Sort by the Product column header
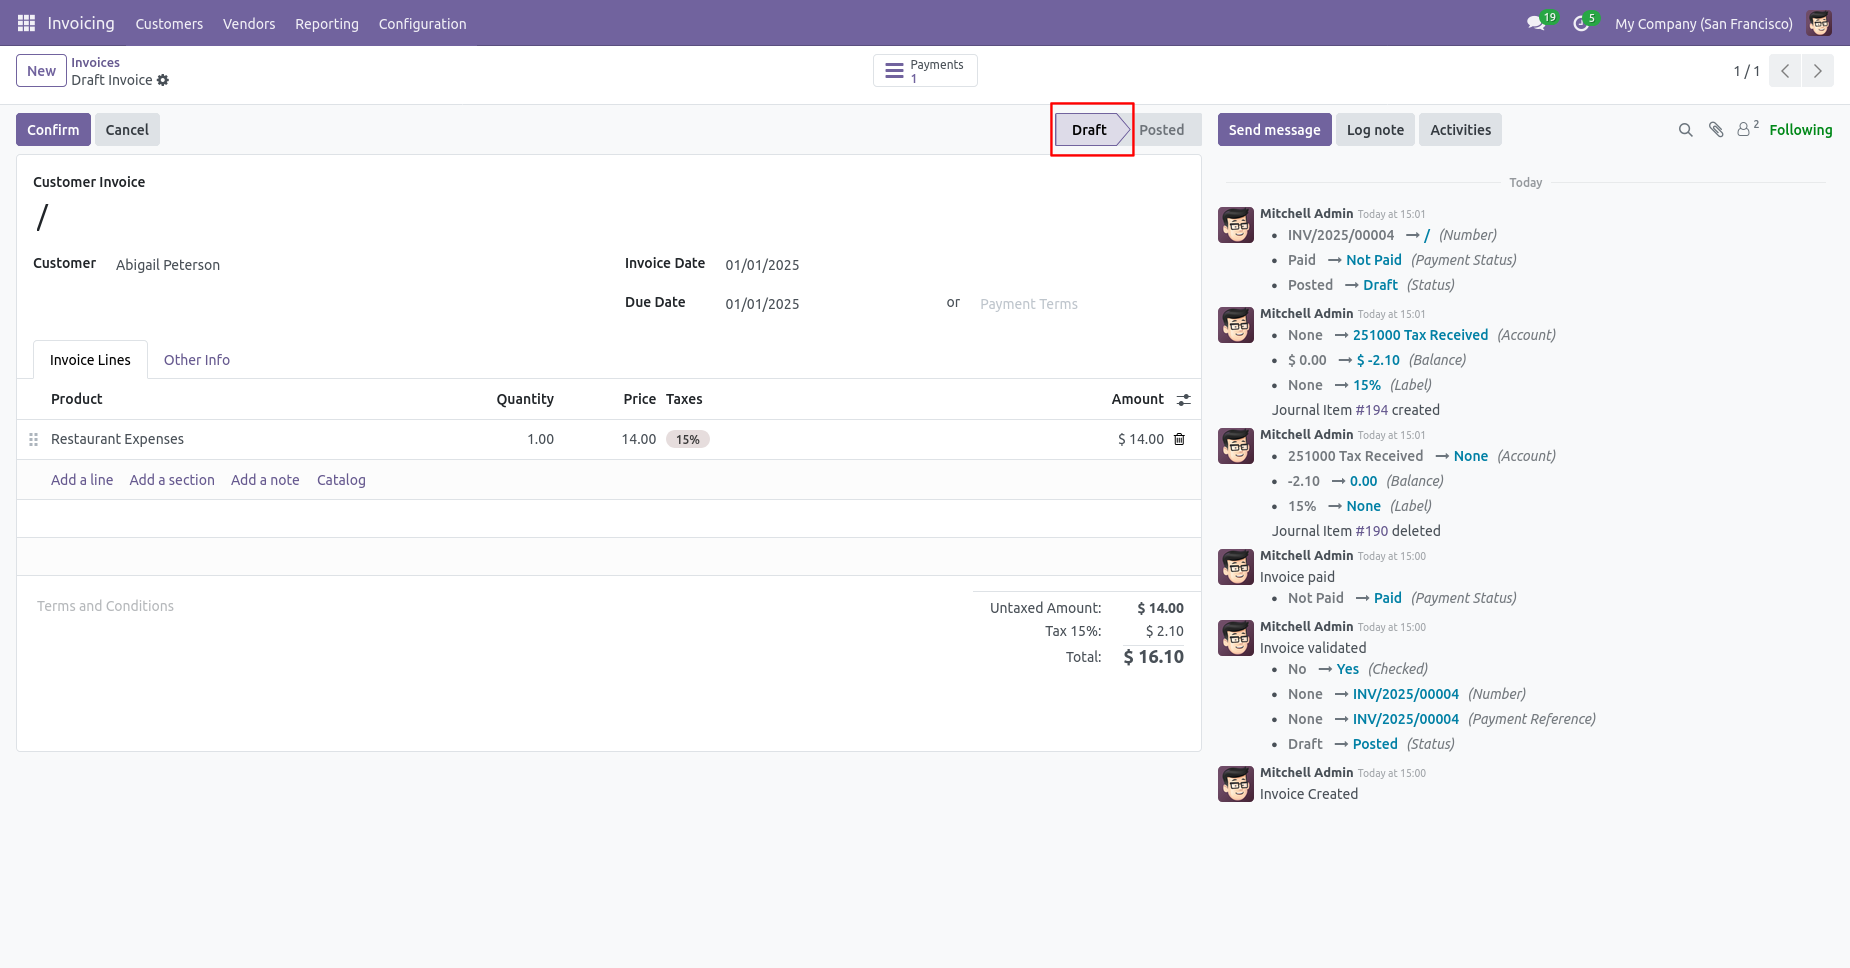 [77, 399]
